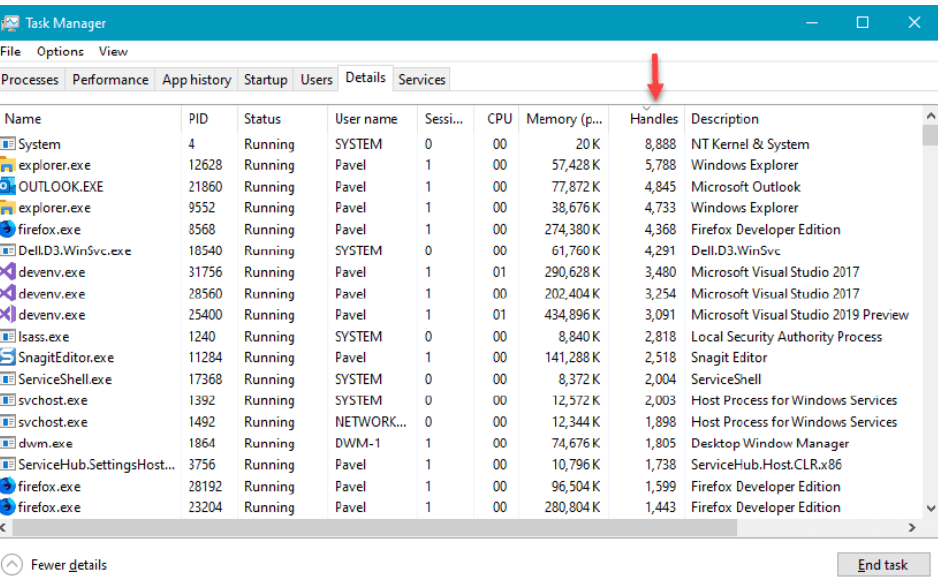The height and width of the screenshot is (584, 938).
Task: Click the devenv.exe icon for PID 31756
Action: click(7, 272)
